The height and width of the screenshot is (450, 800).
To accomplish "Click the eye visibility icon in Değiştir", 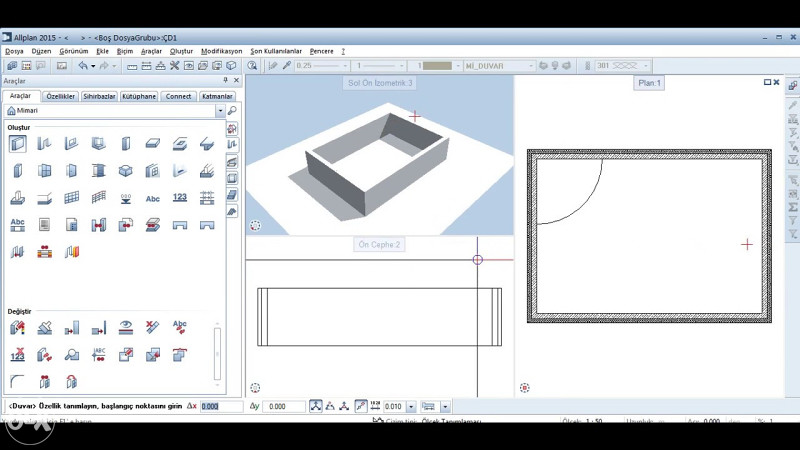I will pos(126,328).
